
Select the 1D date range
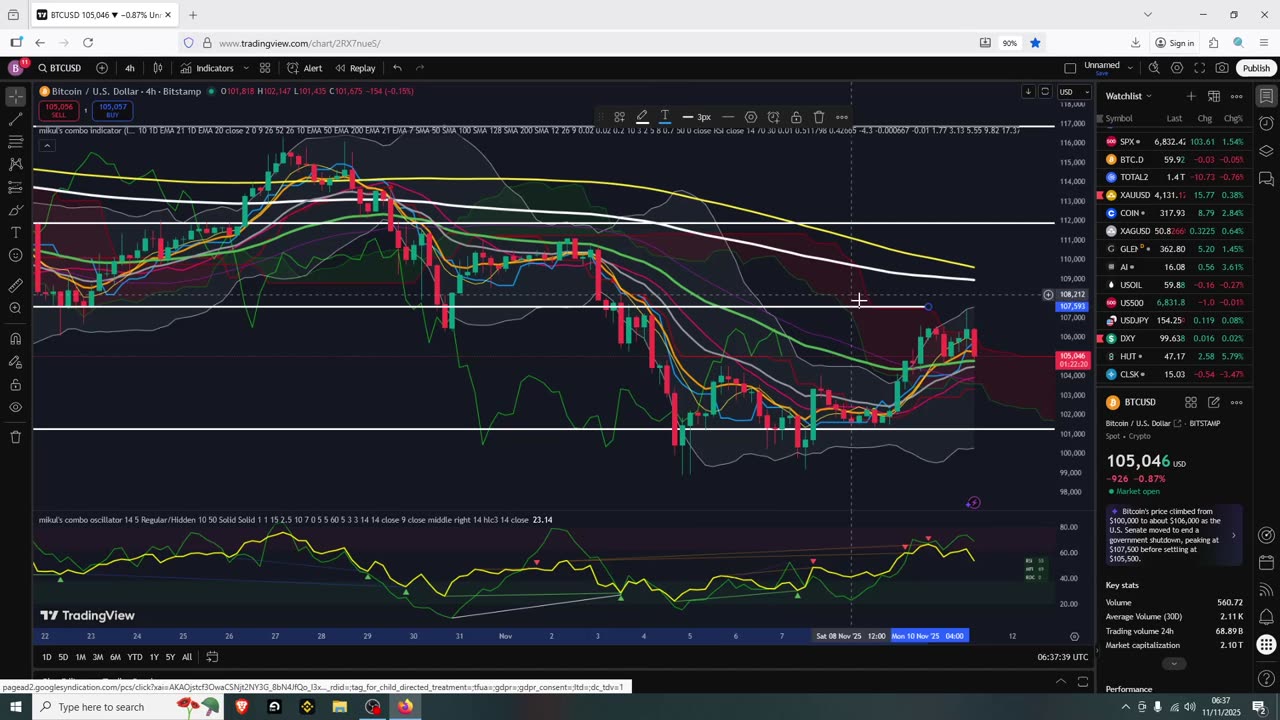point(46,657)
